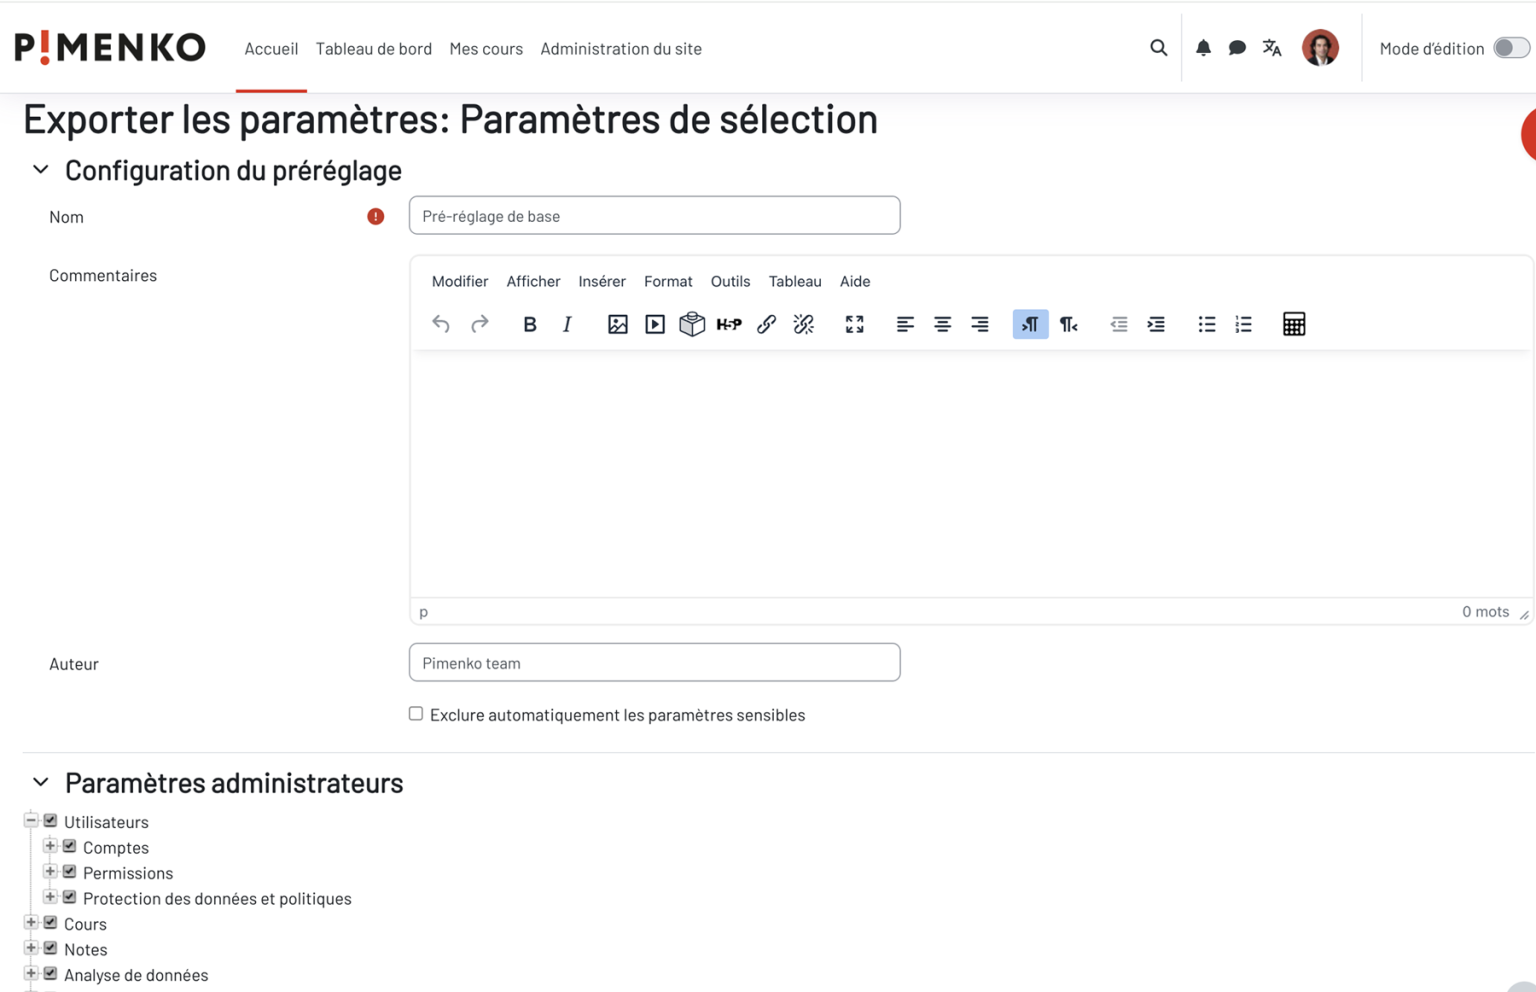Remove a link using the unlink icon
Viewport: 1536px width, 992px height.
pos(804,324)
